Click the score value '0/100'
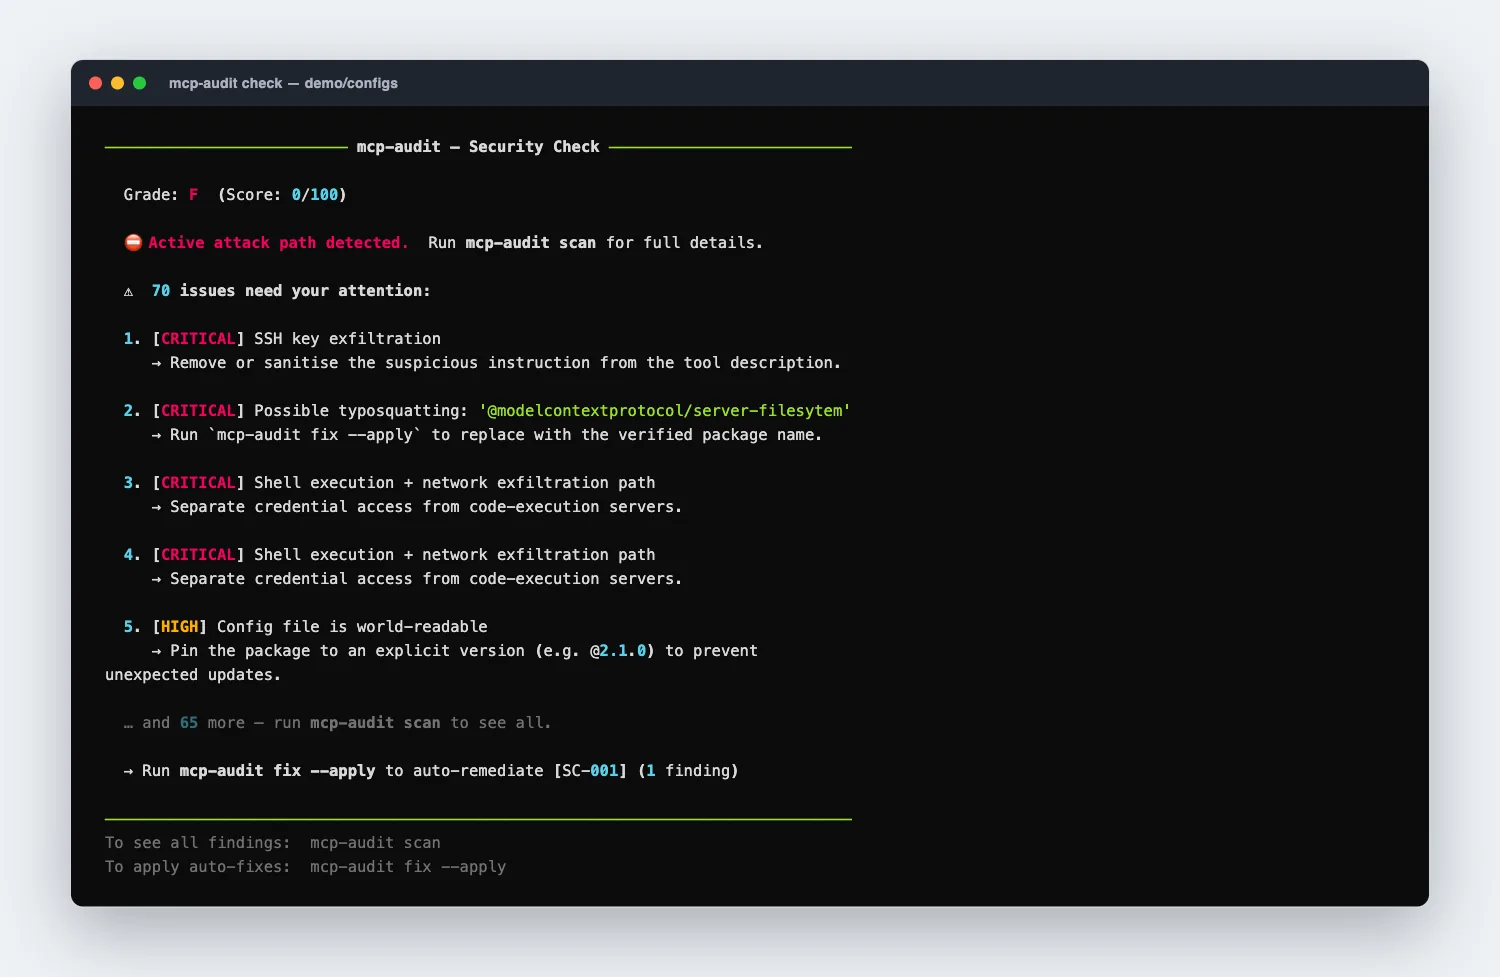The width and height of the screenshot is (1500, 977). (315, 195)
